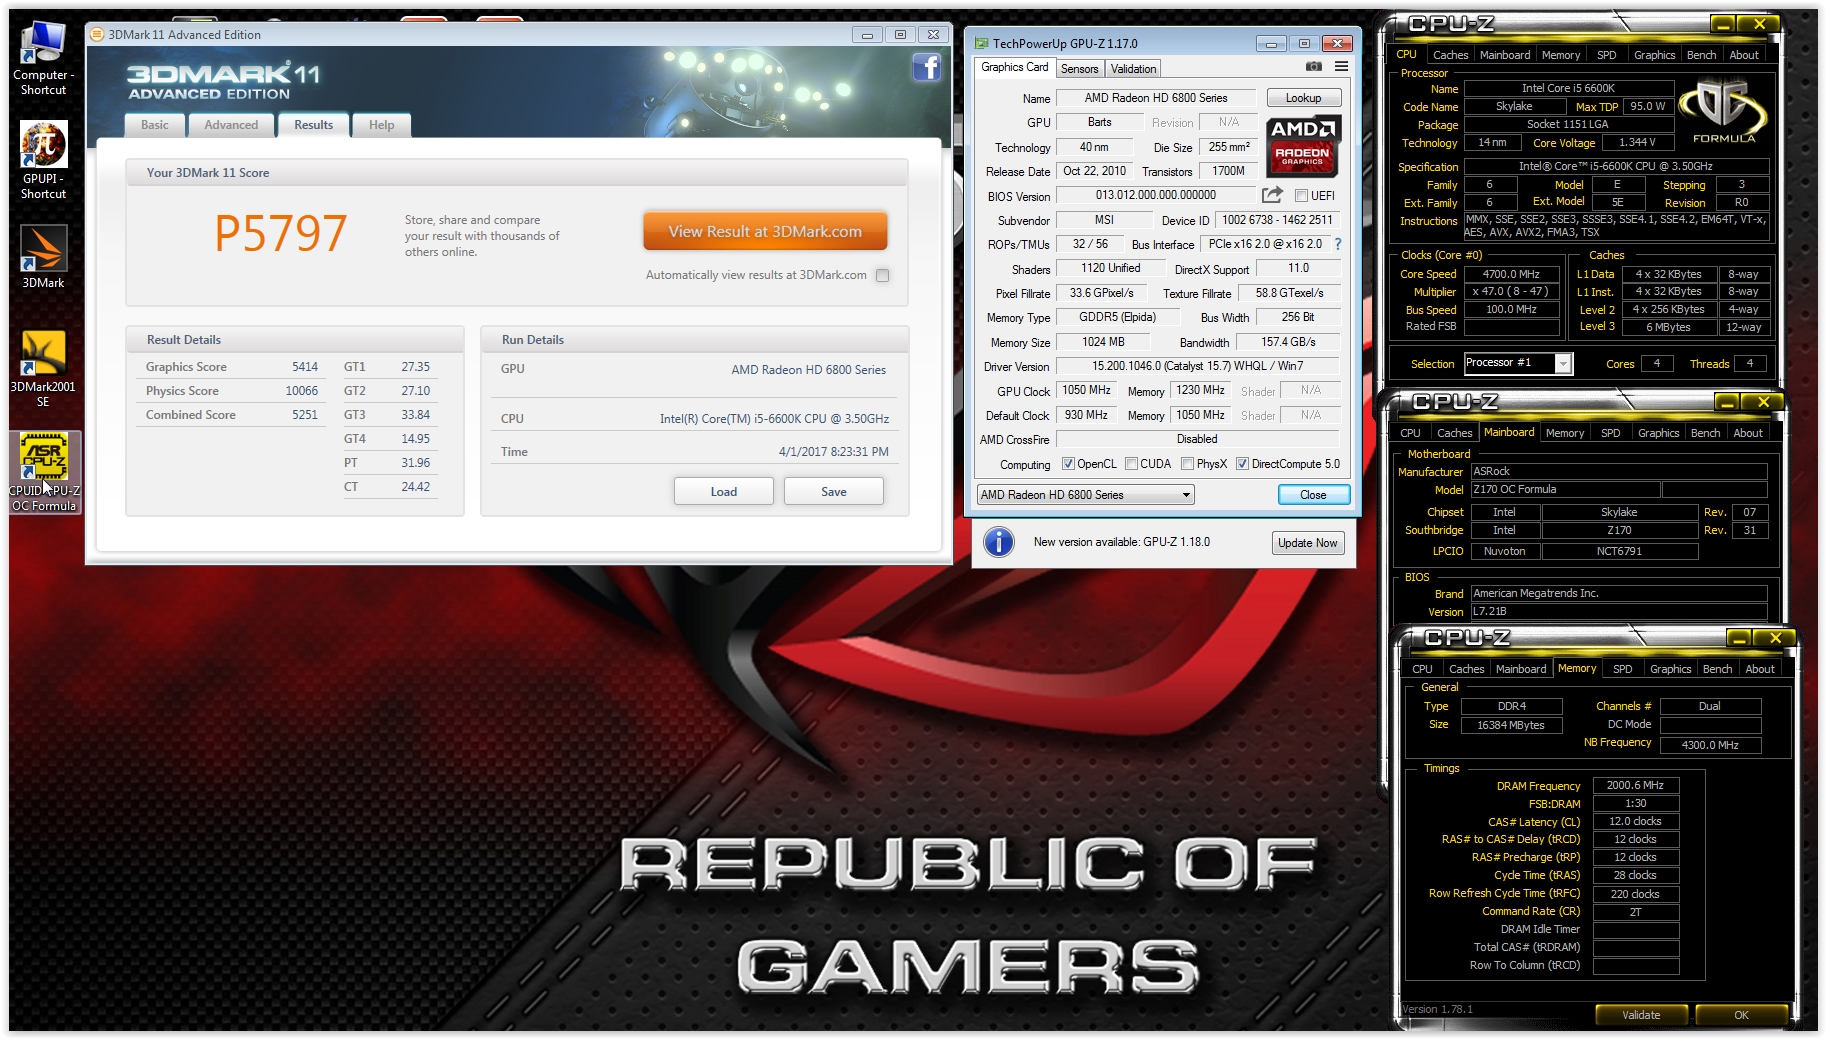
Task: Select the Graphics Card tab in GPU-Z
Action: 1015,67
